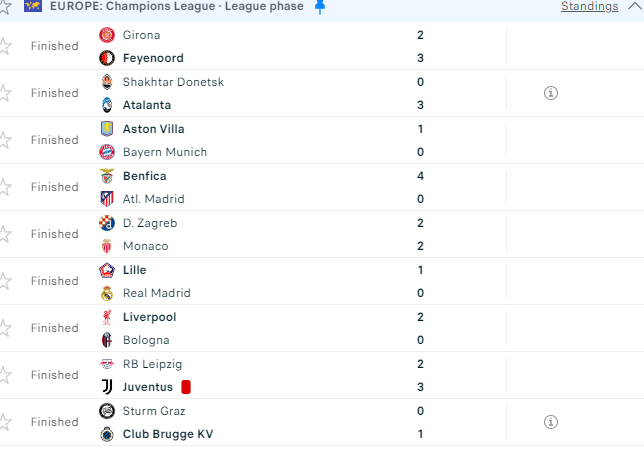644x450 pixels.
Task: Click the Europe flag icon in header
Action: 33,6
